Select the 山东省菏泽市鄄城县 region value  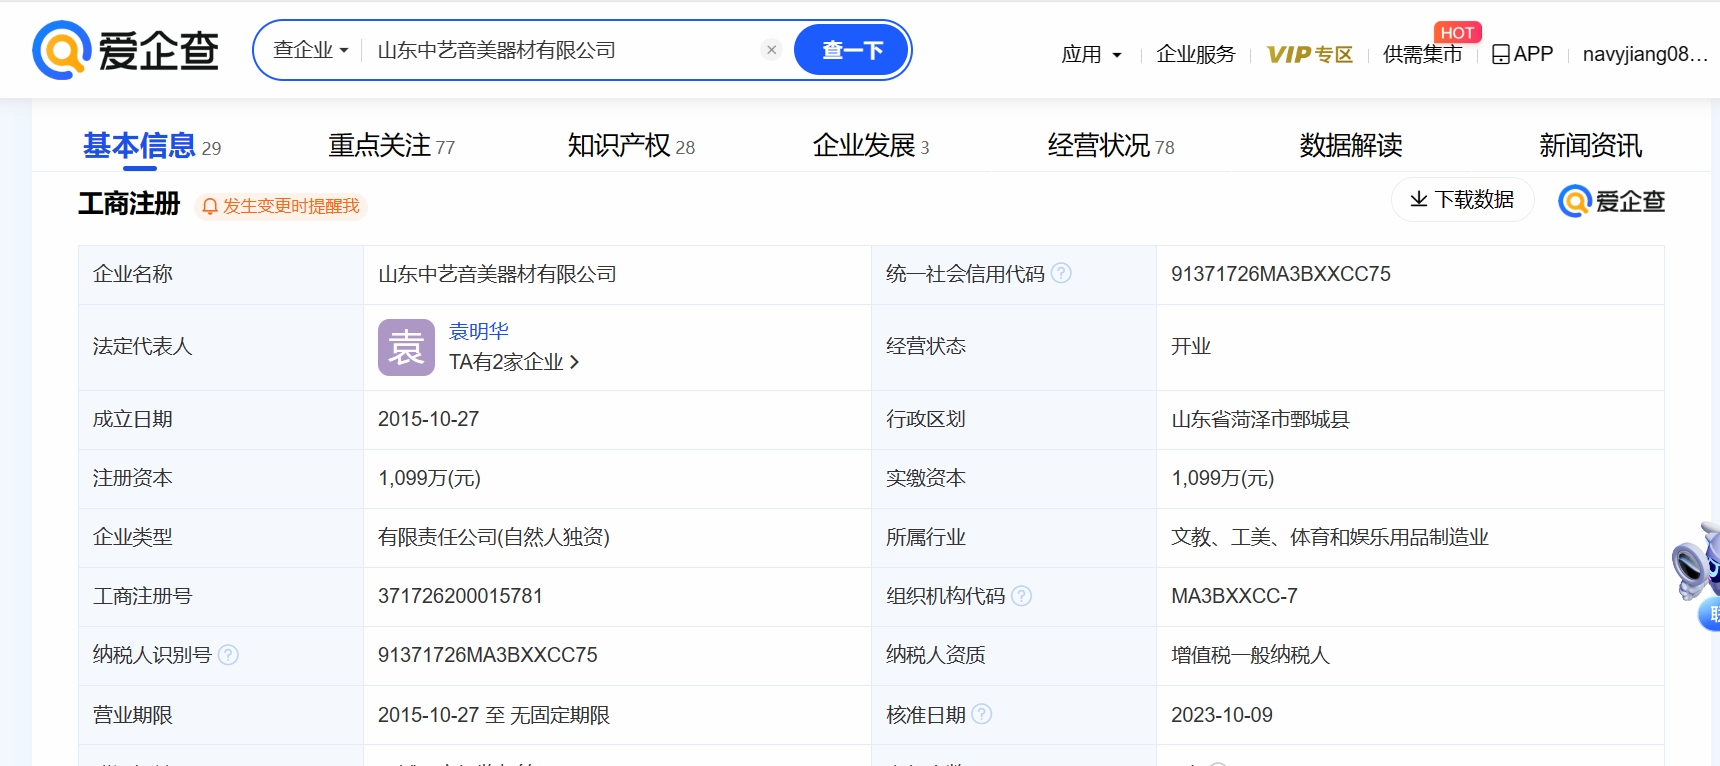(1260, 419)
